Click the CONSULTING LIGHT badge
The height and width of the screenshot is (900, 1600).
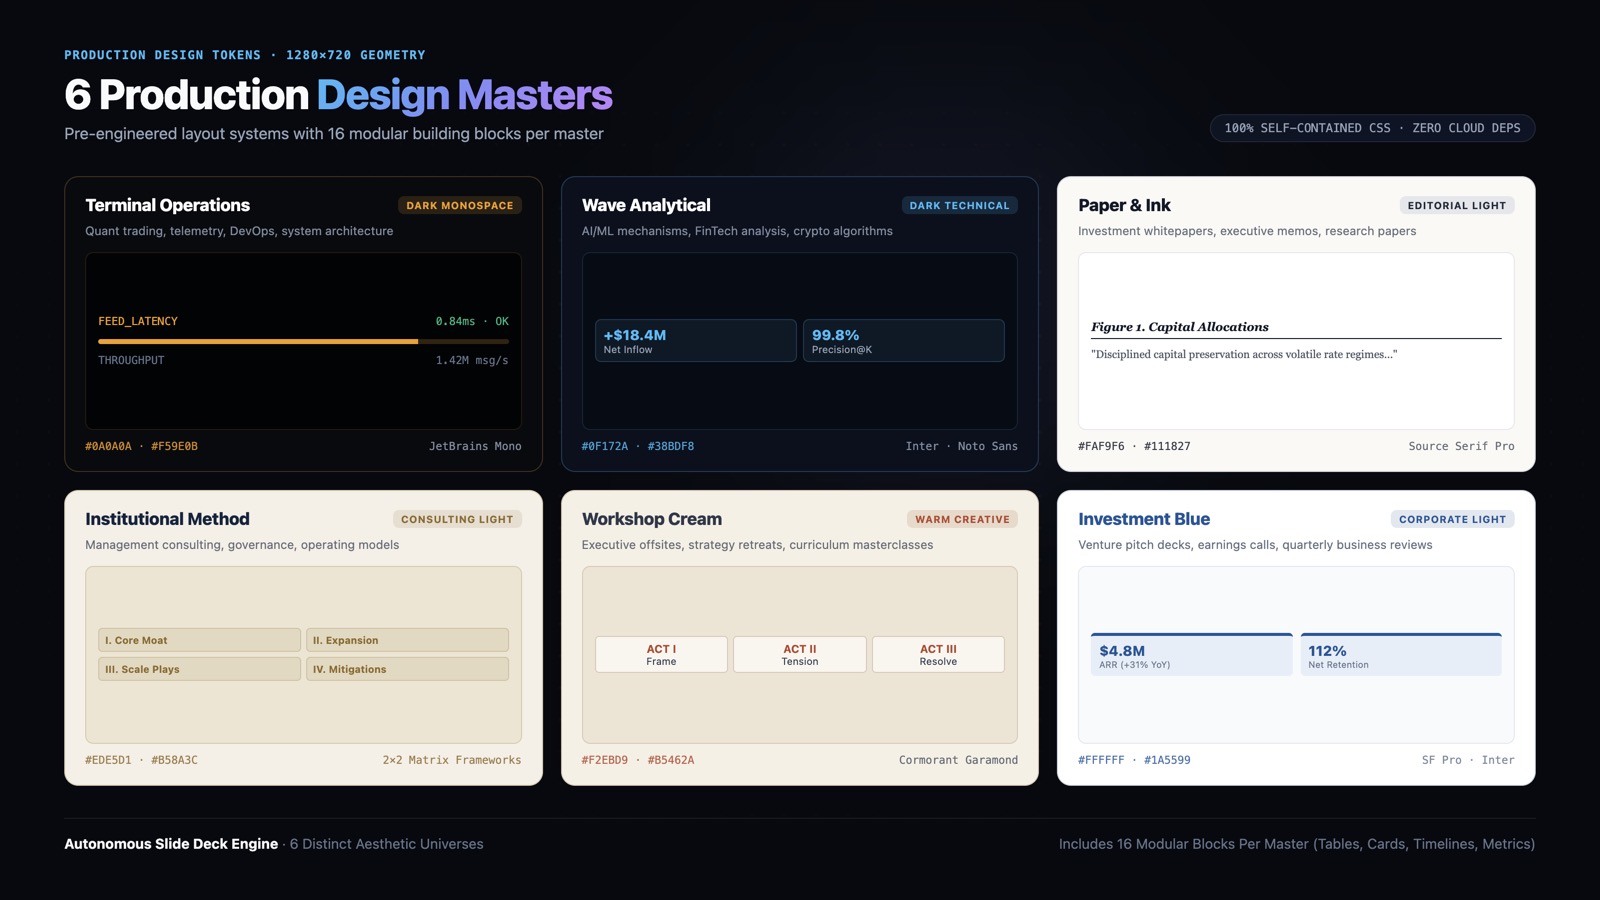tap(457, 519)
